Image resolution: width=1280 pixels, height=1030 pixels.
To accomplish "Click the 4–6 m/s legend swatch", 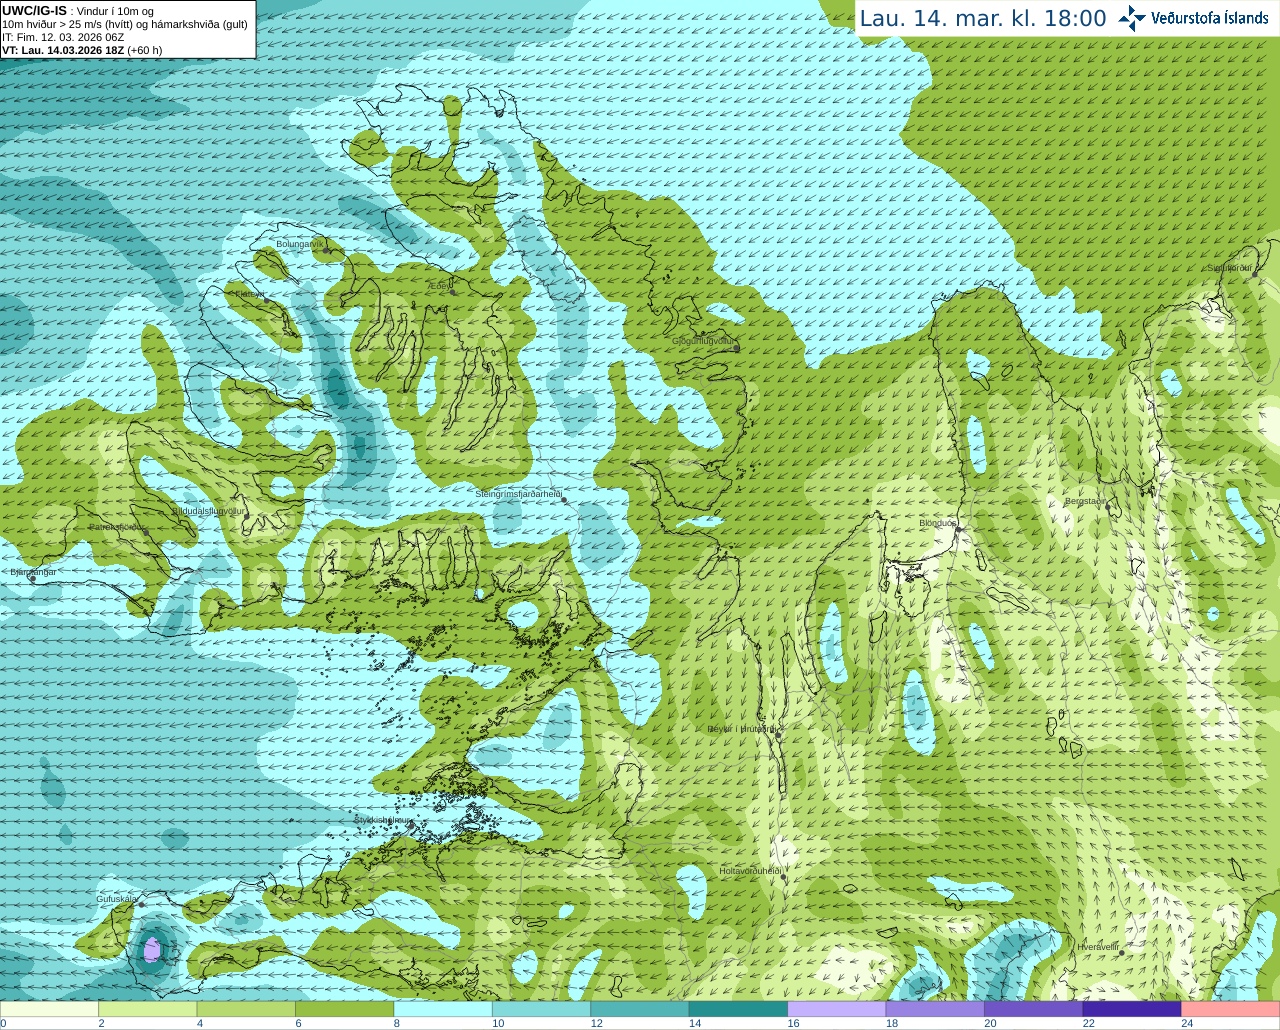I will 246,1009.
